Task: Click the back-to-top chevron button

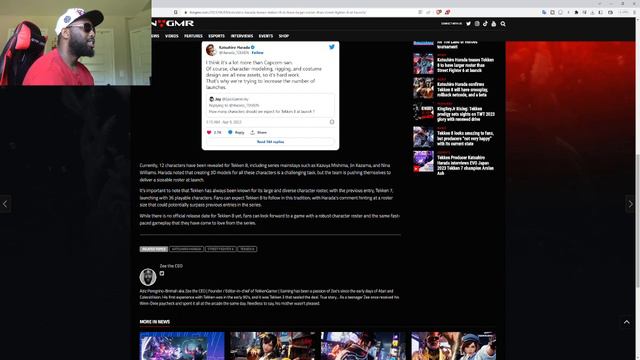Action: 627,322
